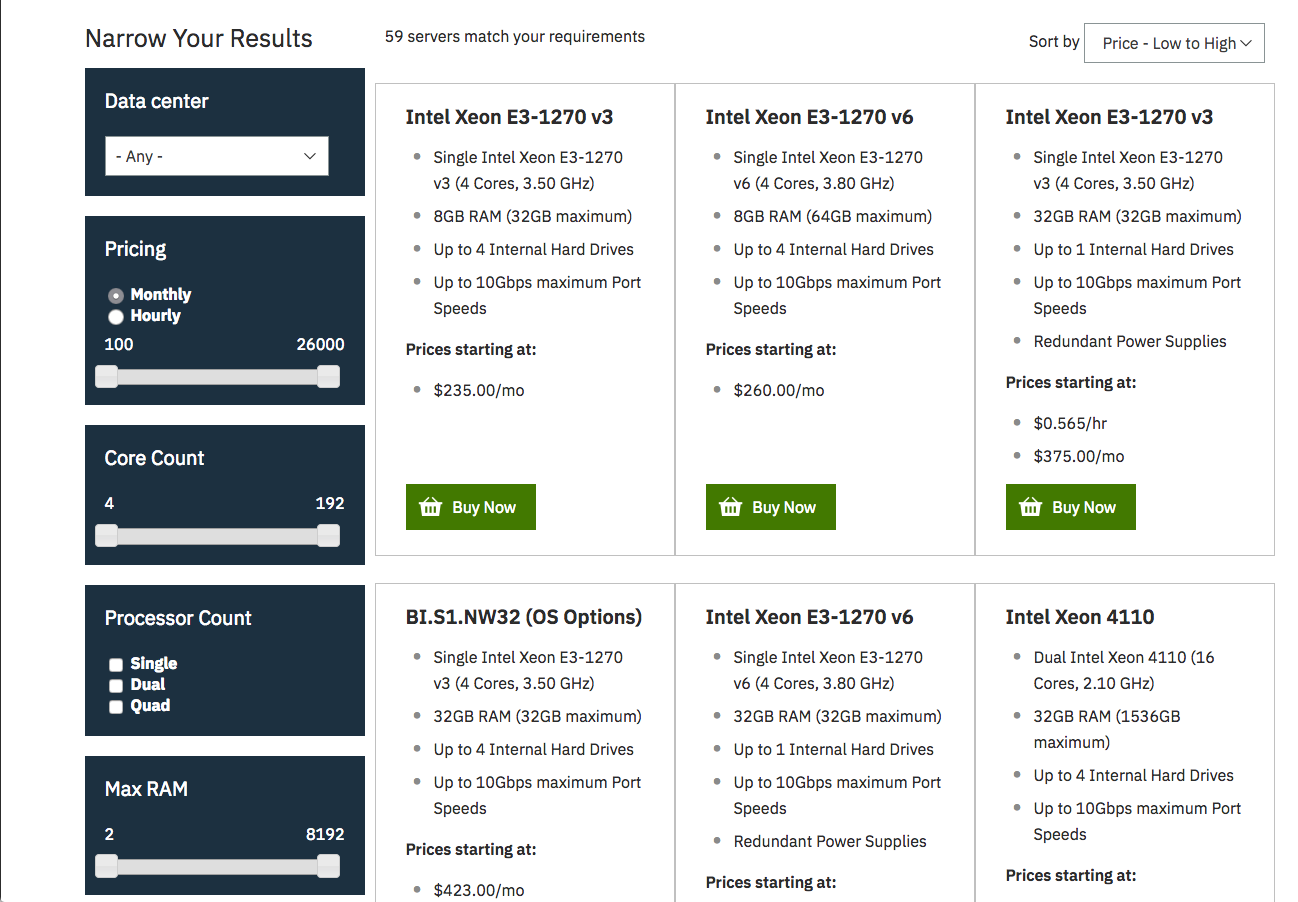The height and width of the screenshot is (902, 1298).
Task: Click the Pricing slider maximum handle
Action: [x=328, y=376]
